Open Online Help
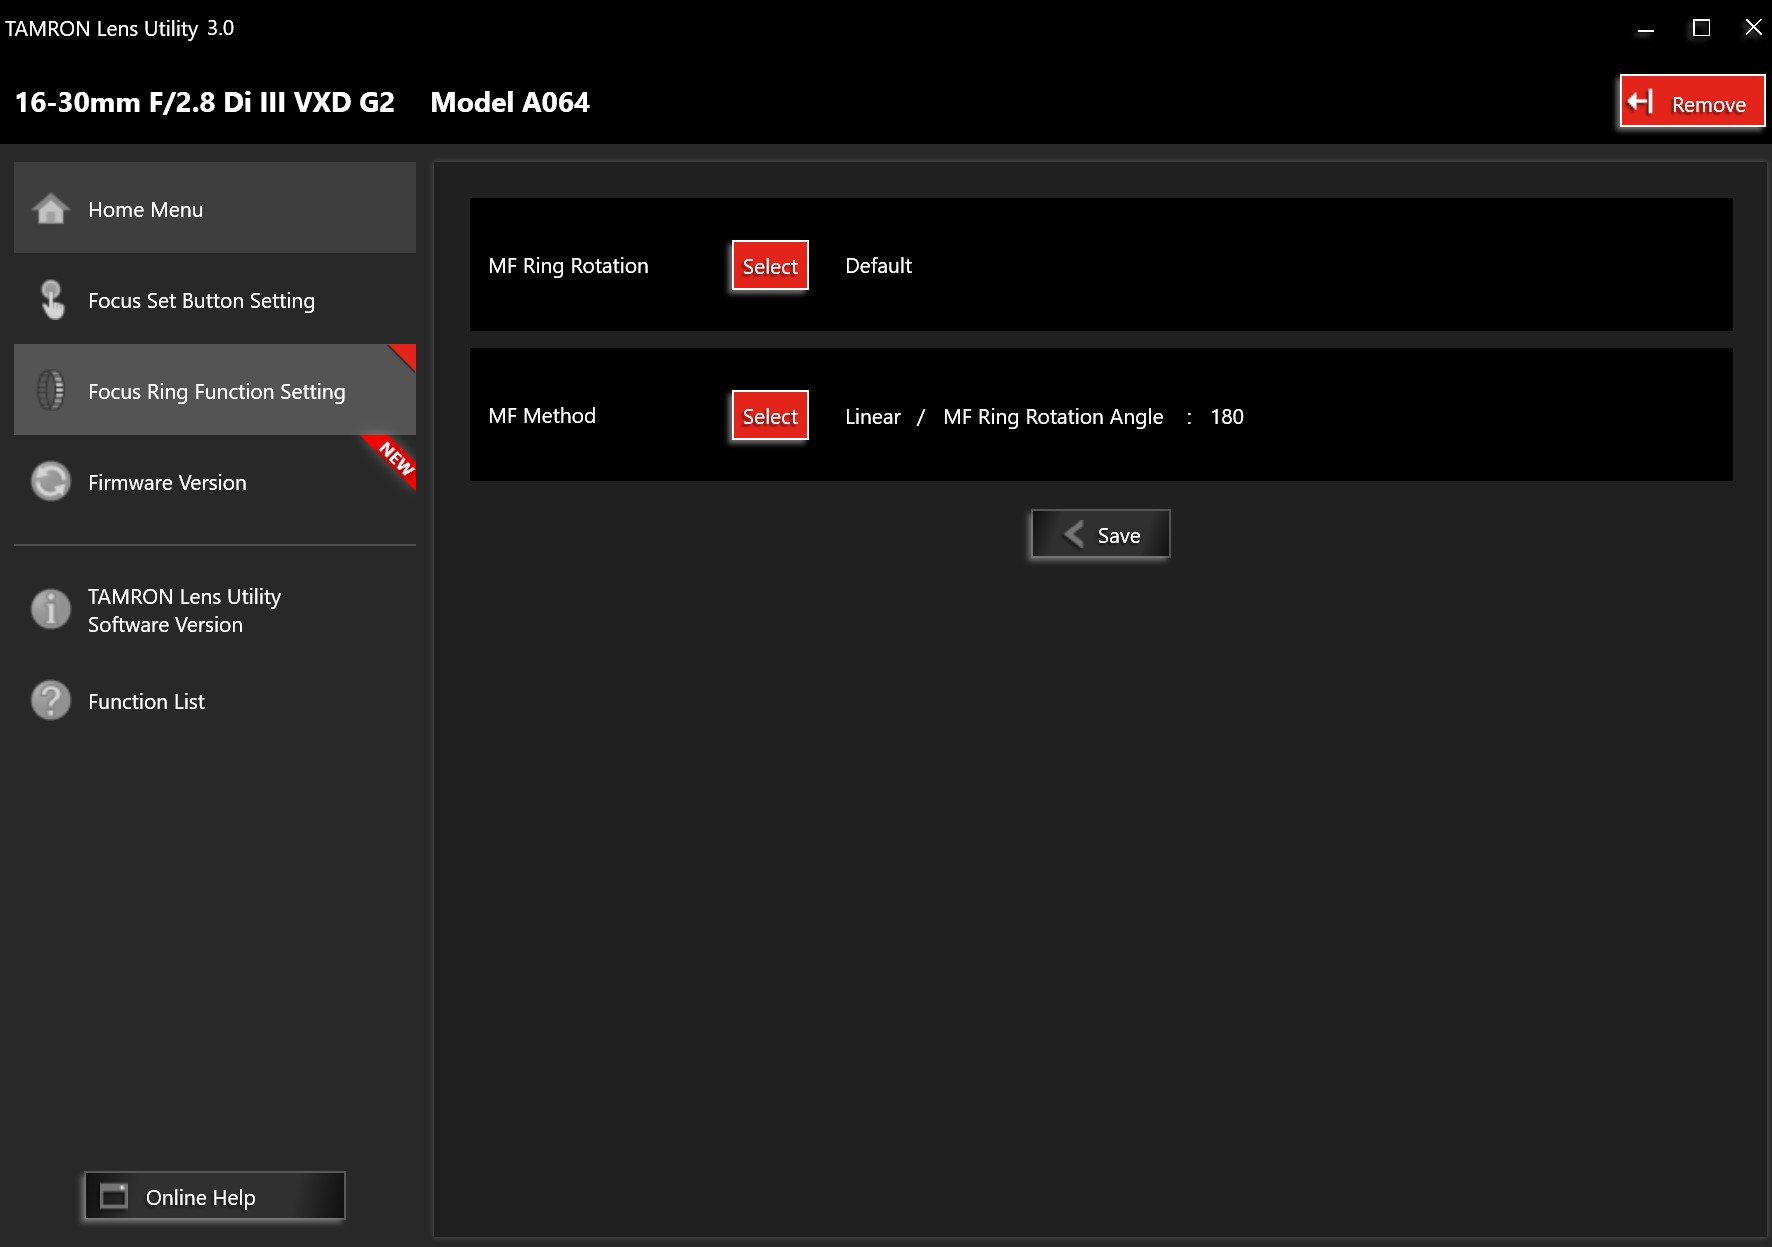The image size is (1772, 1247). 214,1196
